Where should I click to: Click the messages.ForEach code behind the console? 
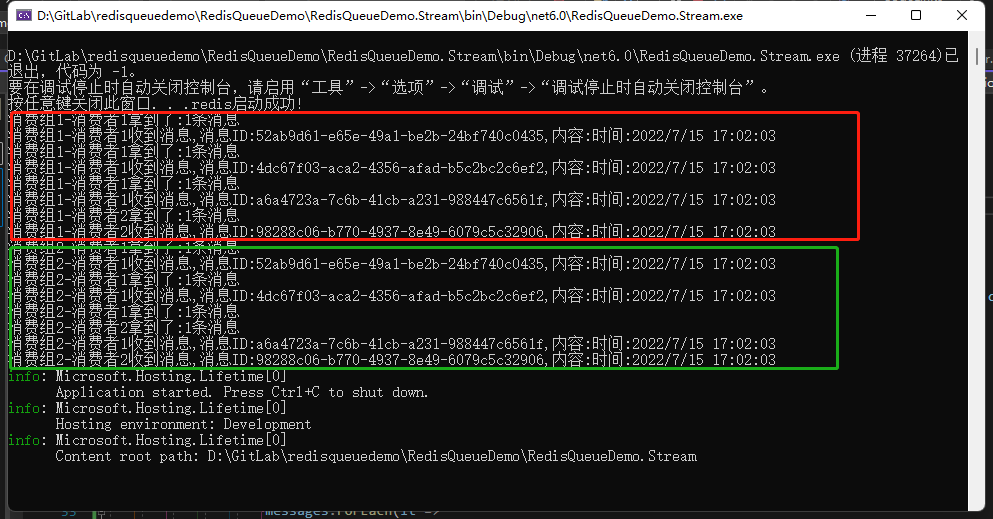pos(351,512)
